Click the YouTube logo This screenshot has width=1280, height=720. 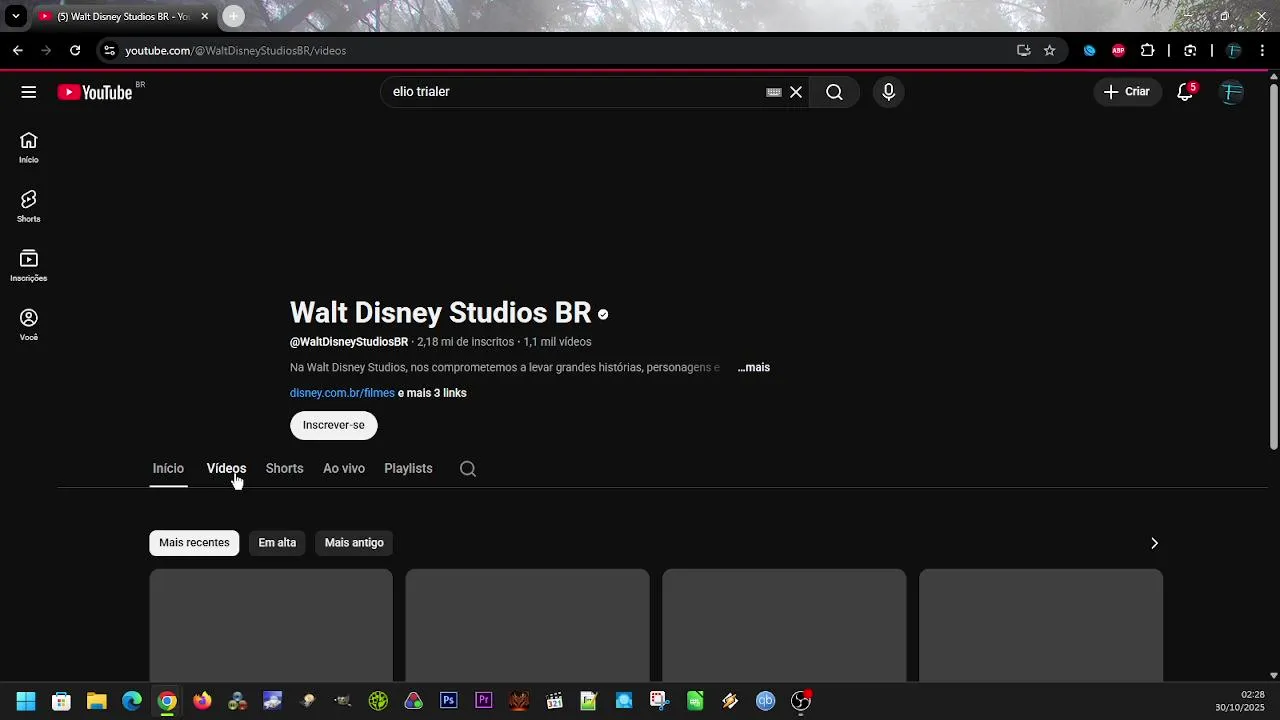[95, 92]
